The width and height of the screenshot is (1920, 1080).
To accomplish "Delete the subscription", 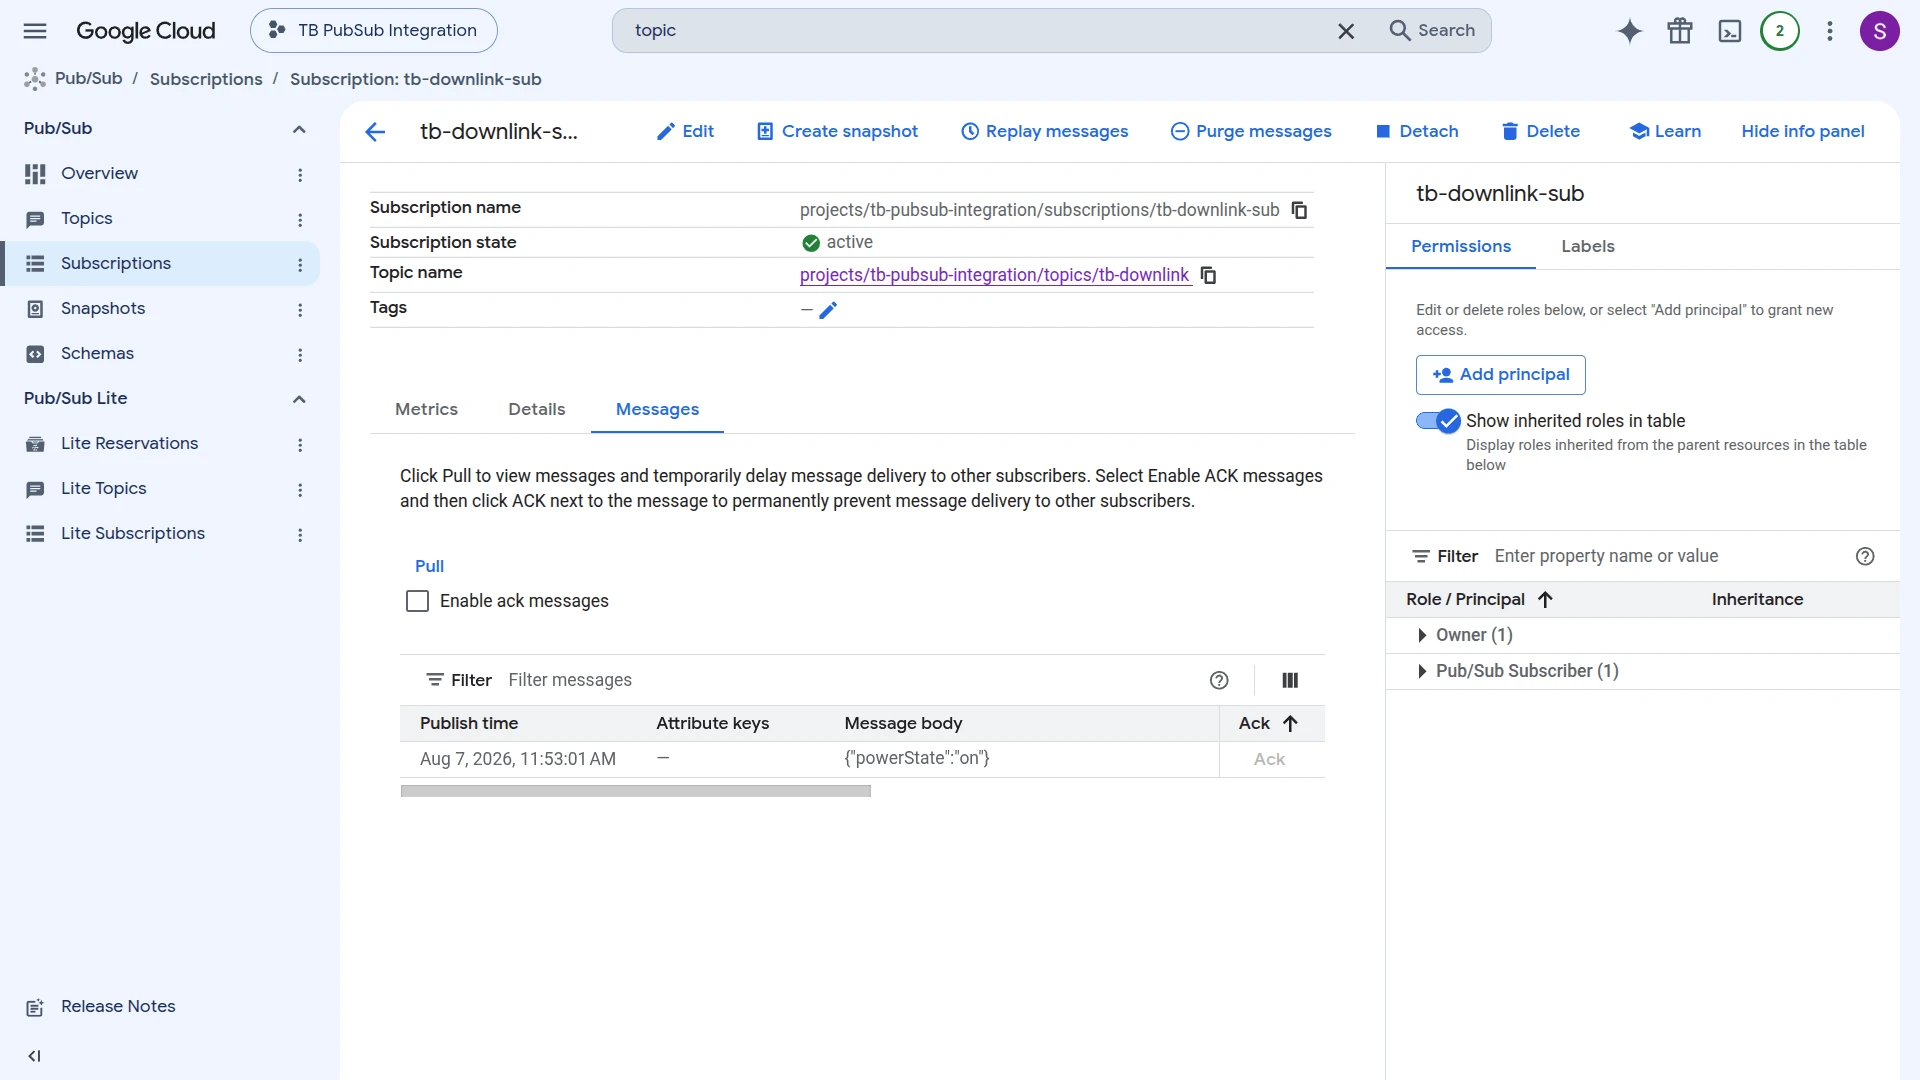I will click(1541, 132).
